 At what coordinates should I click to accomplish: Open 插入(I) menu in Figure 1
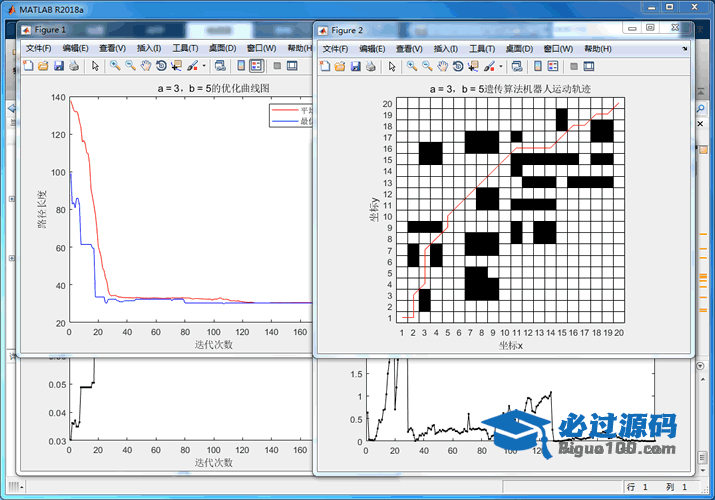[149, 48]
